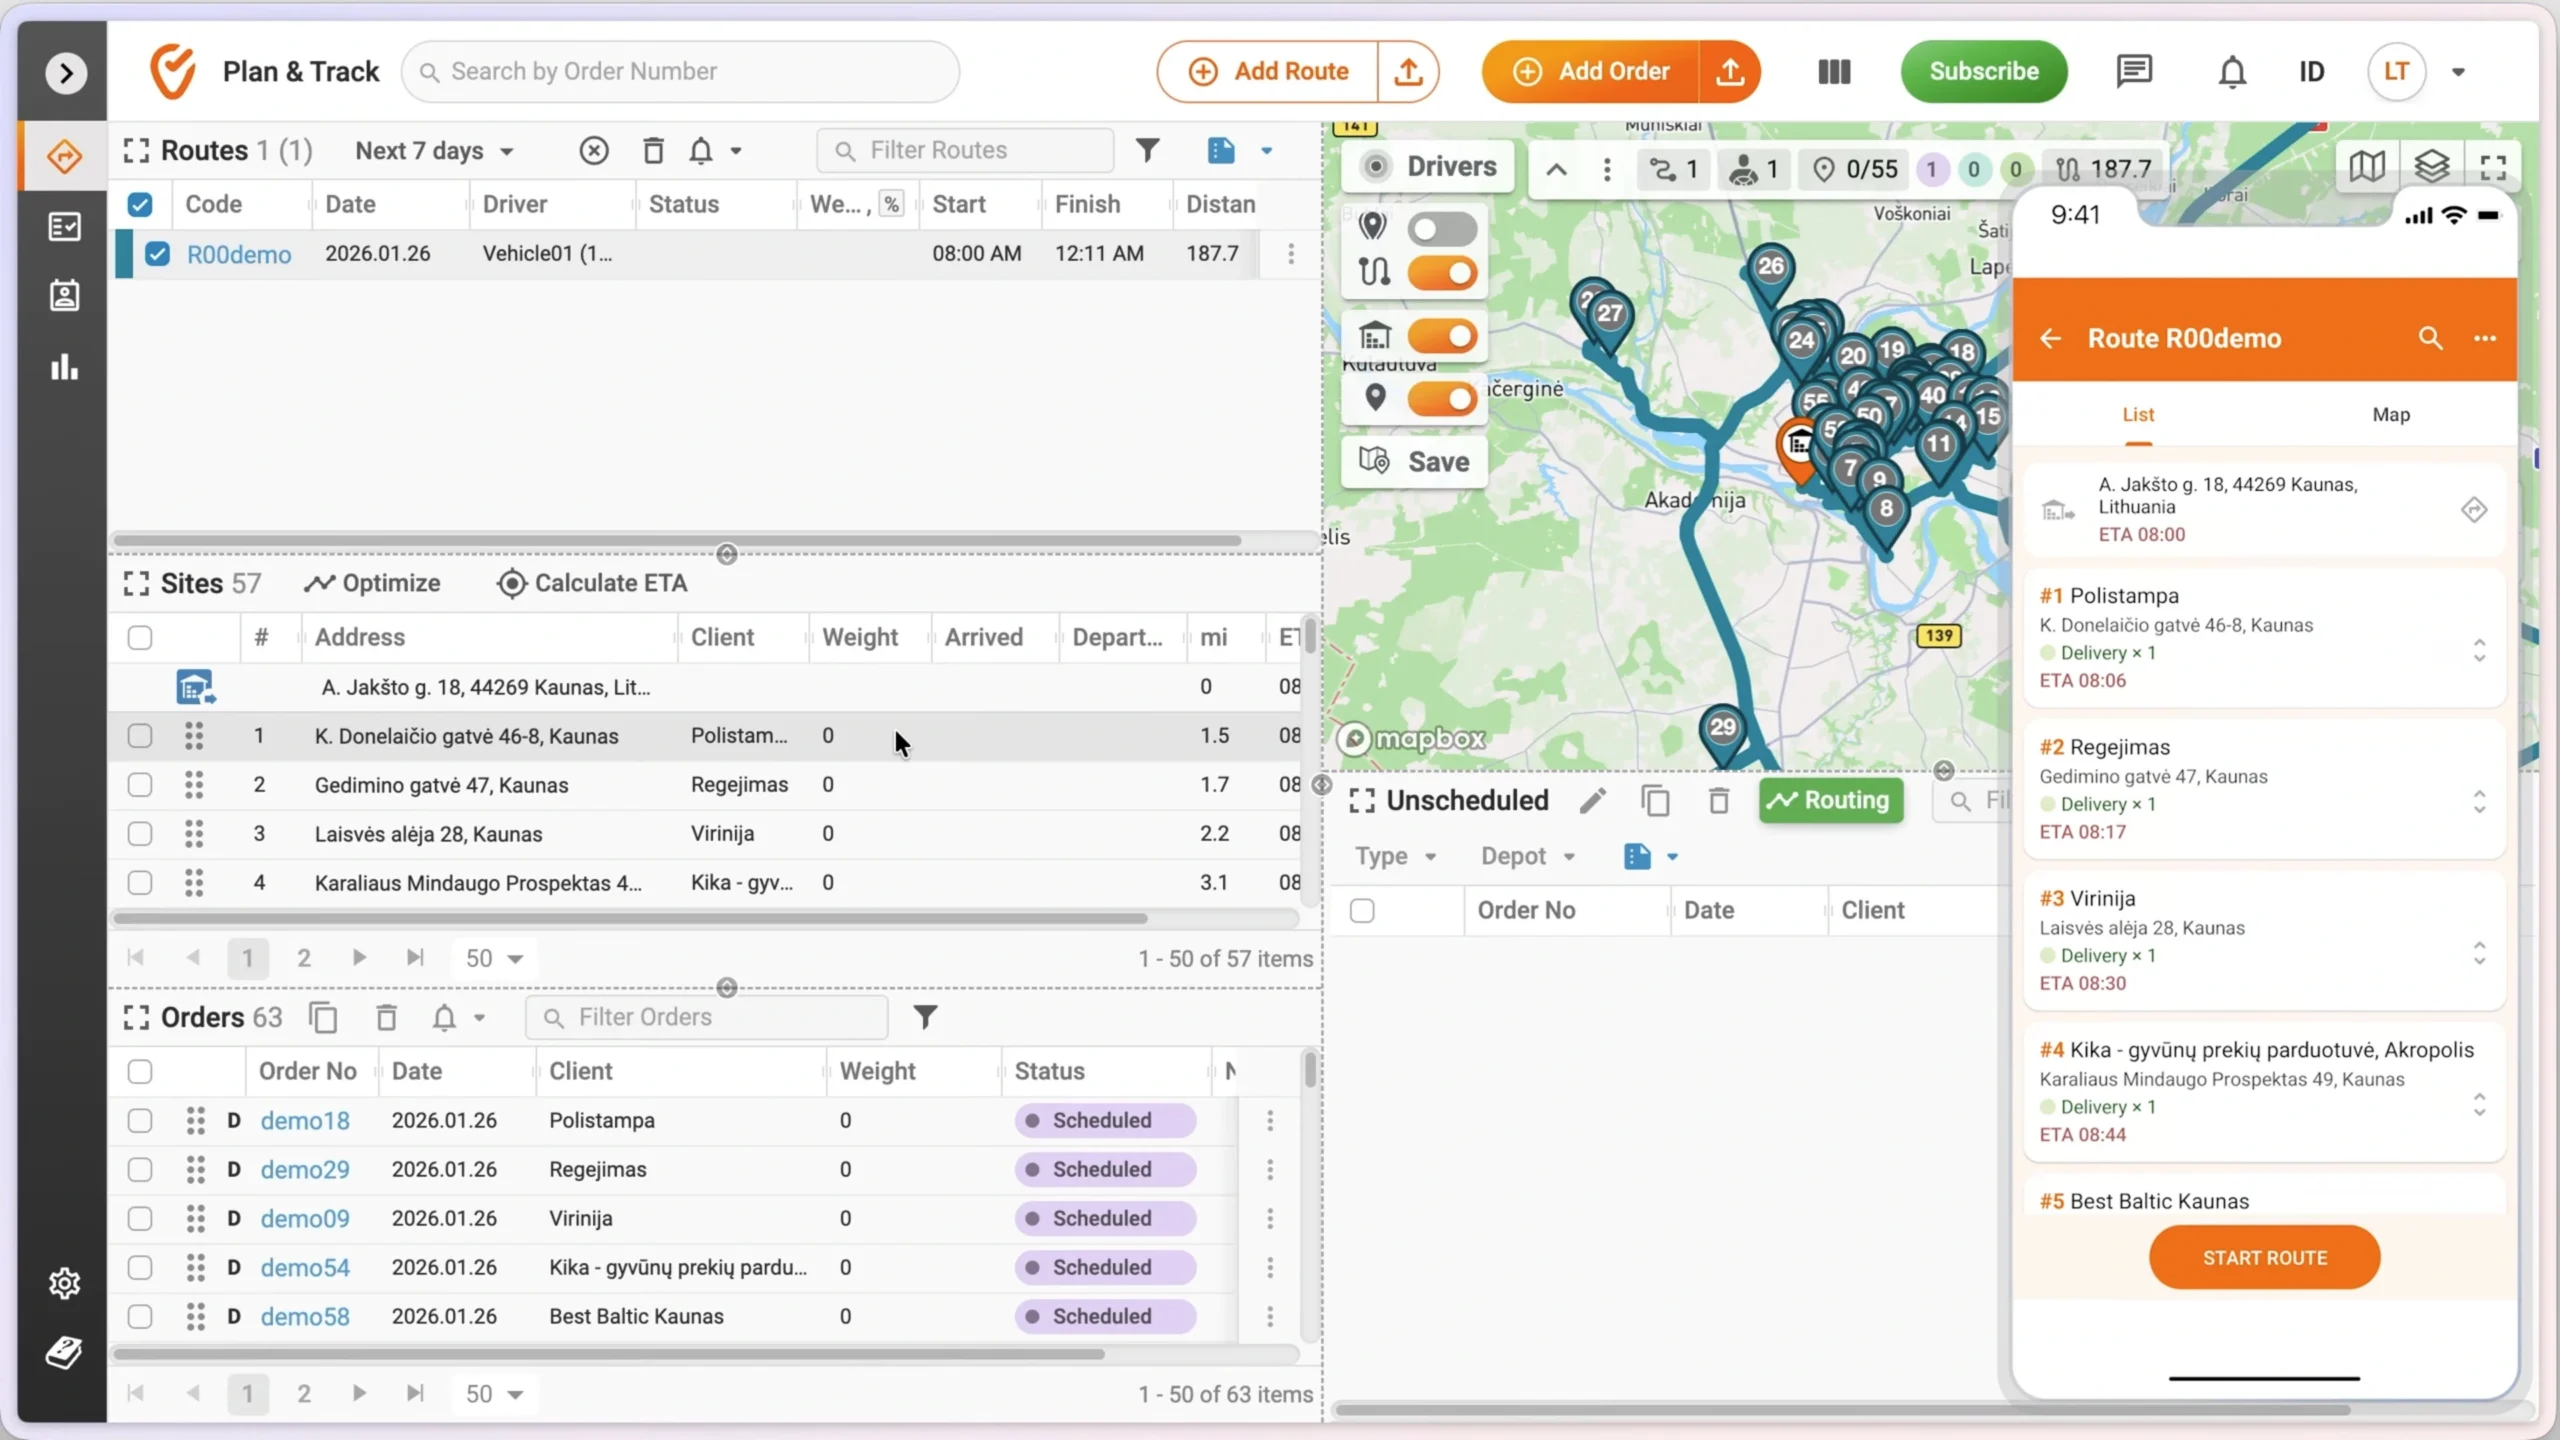Click the Optimize button in Sites
Viewport: 2560px width, 1440px height.
[372, 583]
